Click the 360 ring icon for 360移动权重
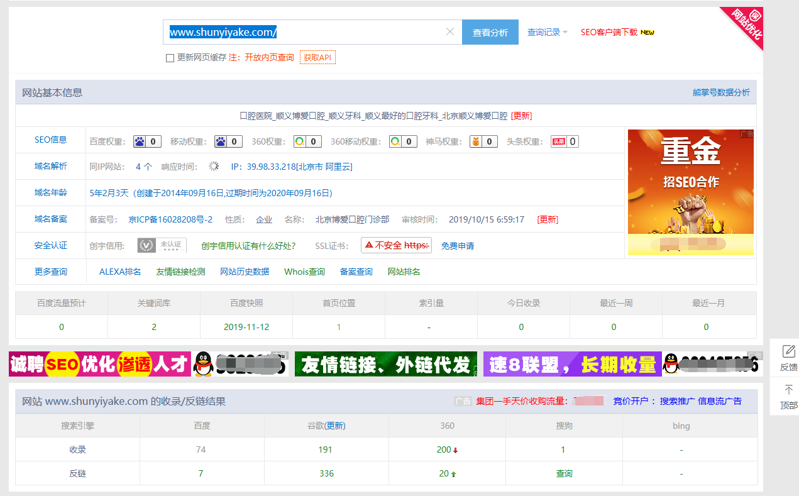The image size is (799, 496). click(395, 142)
